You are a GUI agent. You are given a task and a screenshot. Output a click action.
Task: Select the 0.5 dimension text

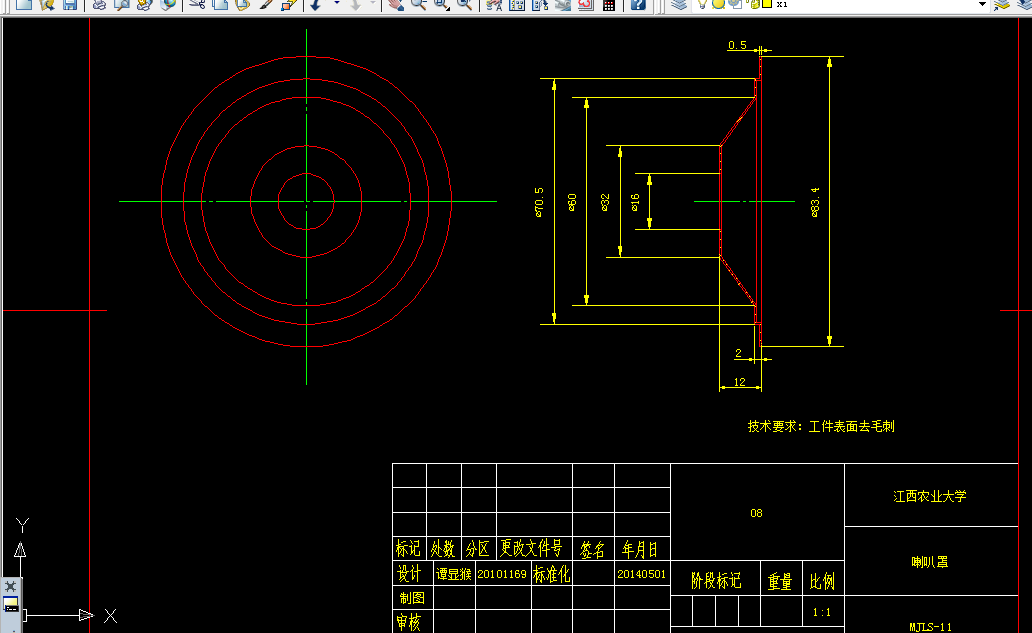[737, 45]
